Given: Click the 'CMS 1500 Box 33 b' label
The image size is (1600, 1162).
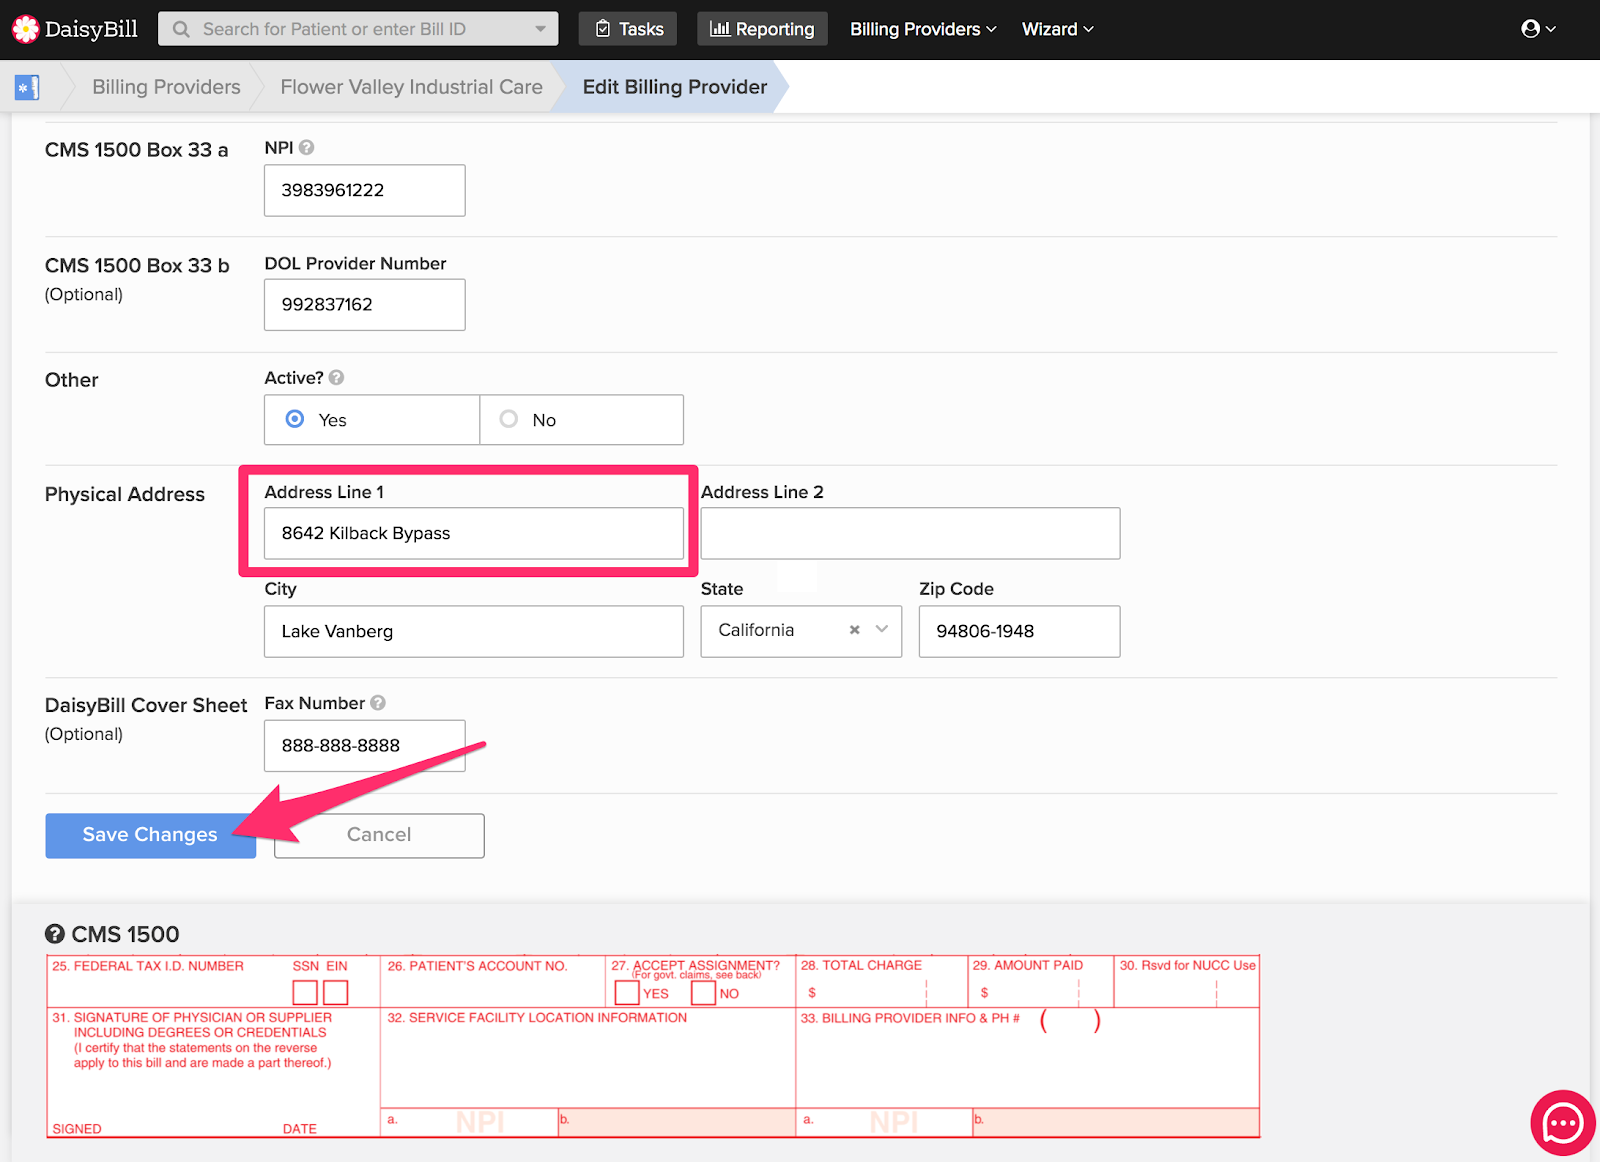Looking at the screenshot, I should [x=137, y=265].
